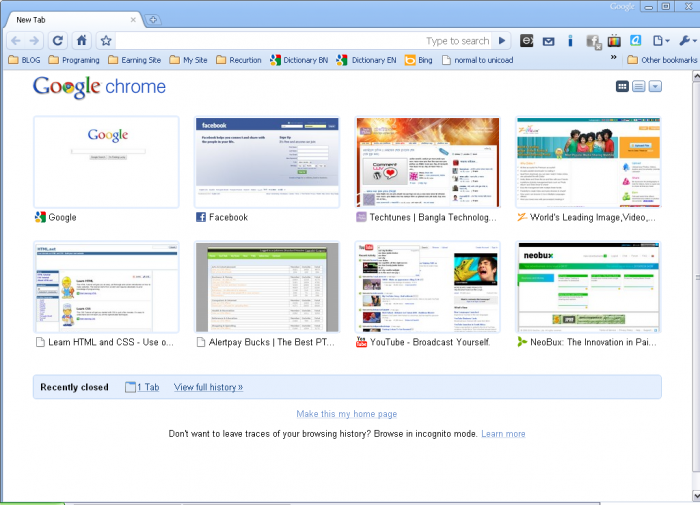Click 'Learn HTML and CSS - Use o...' title
This screenshot has width=700, height=505.
coord(111,342)
